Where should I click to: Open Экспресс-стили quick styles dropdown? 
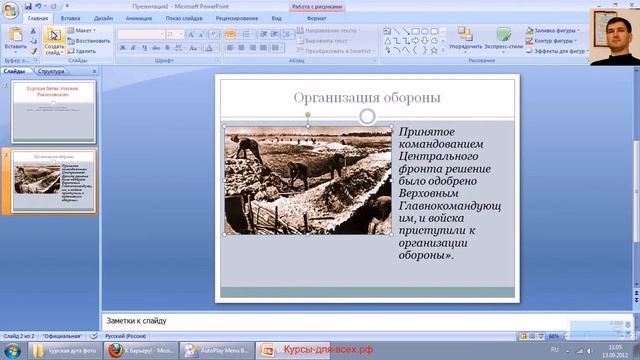[504, 39]
